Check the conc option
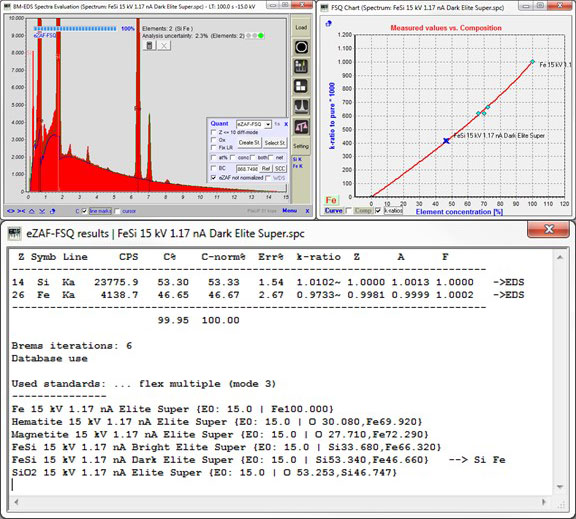This screenshot has width=576, height=519. (x=232, y=158)
